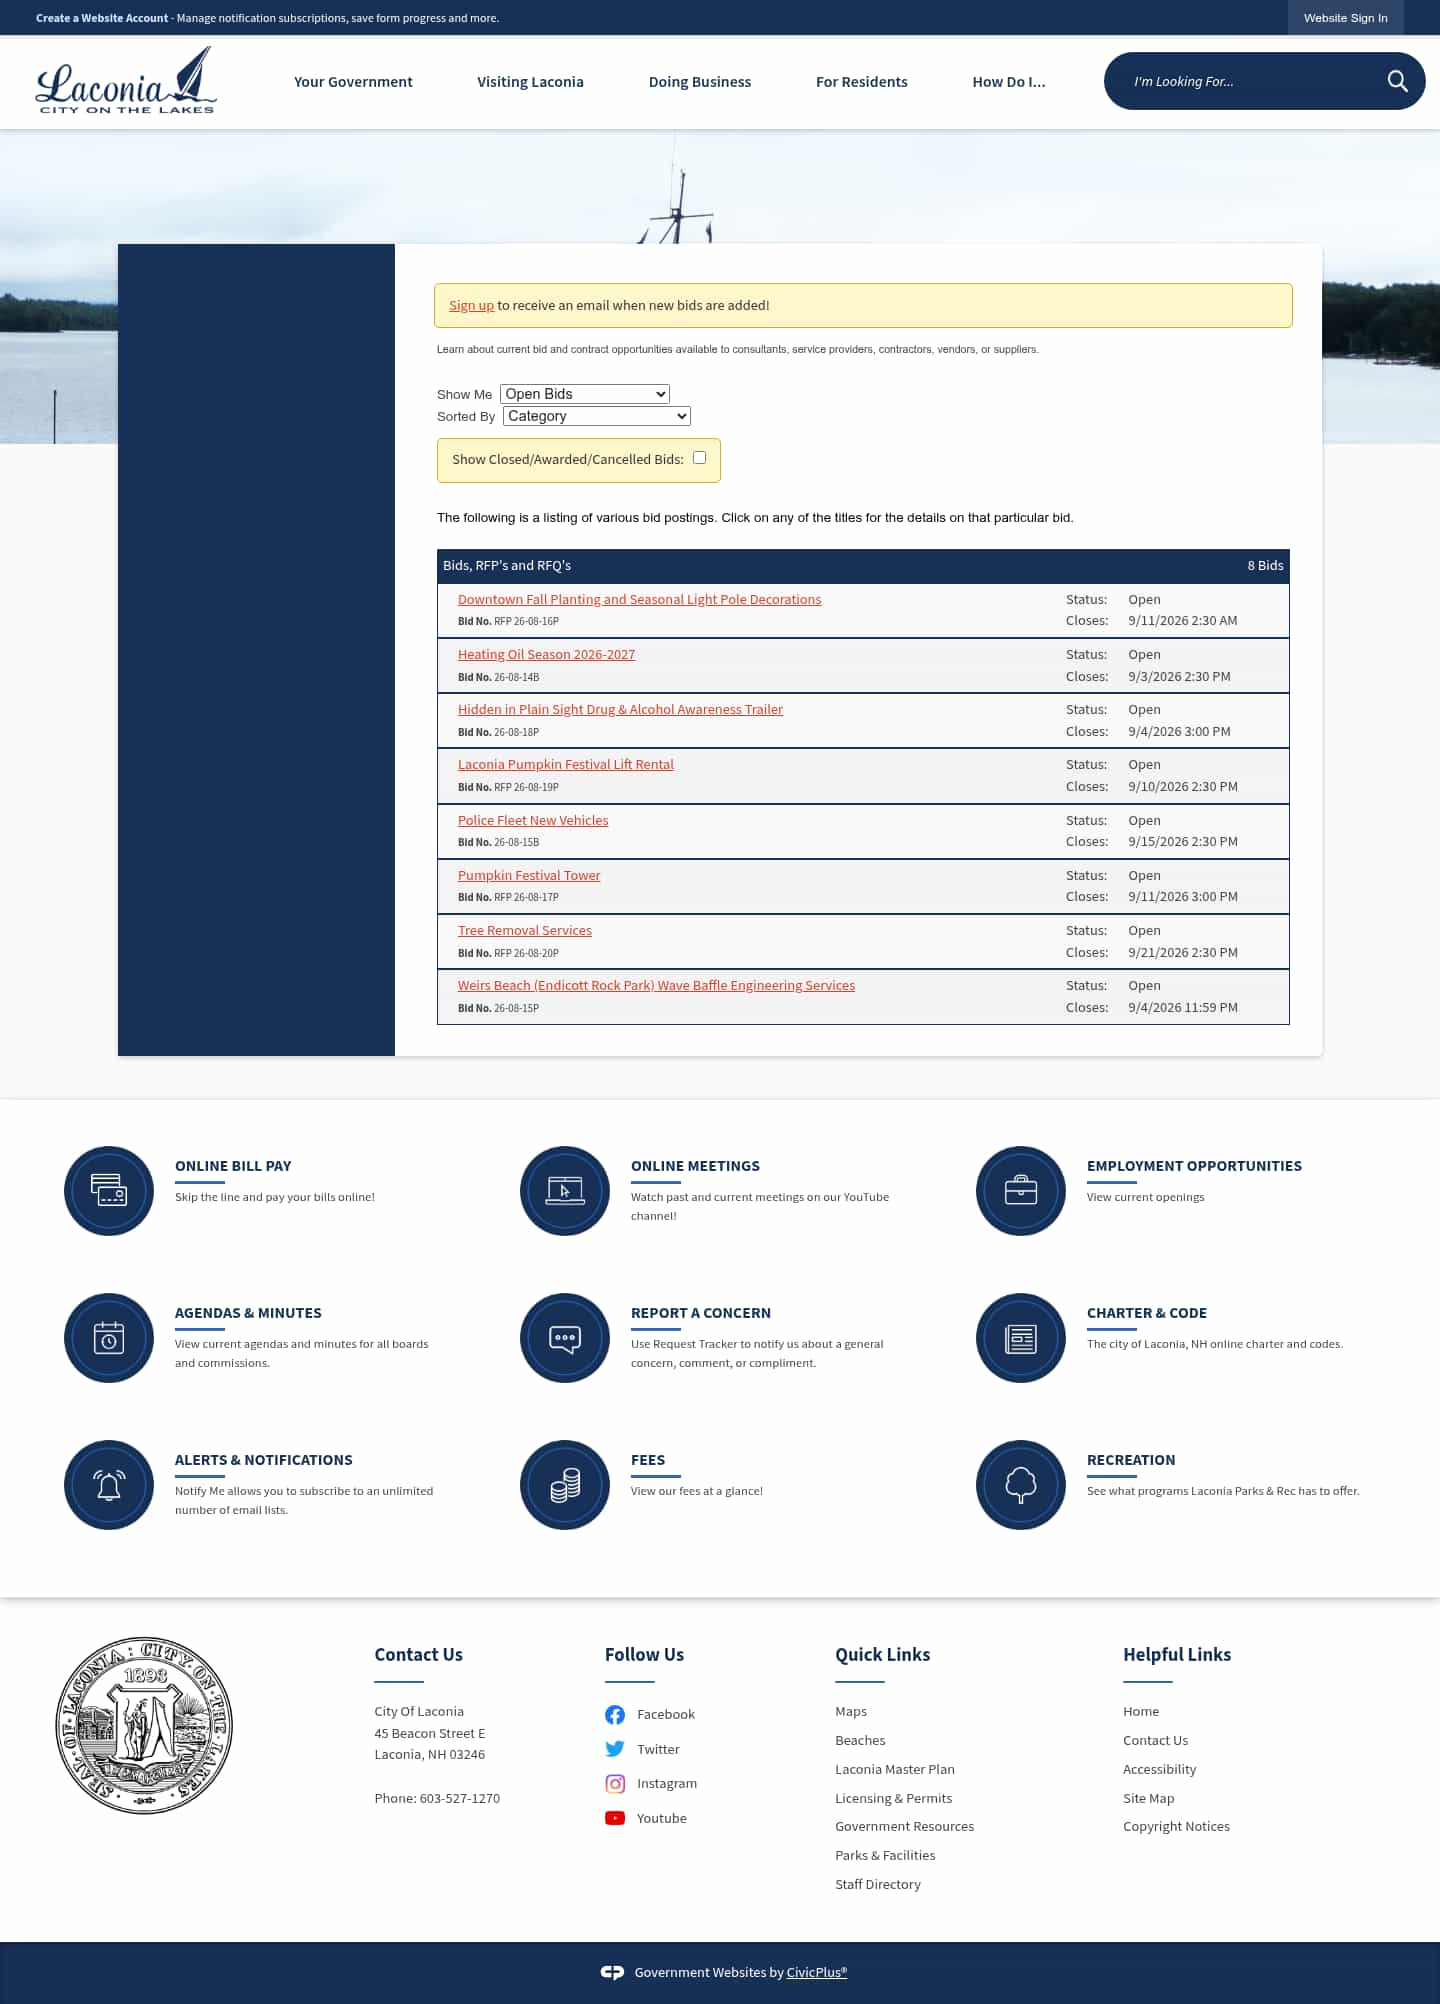Open Beaches quick link

coord(860,1741)
